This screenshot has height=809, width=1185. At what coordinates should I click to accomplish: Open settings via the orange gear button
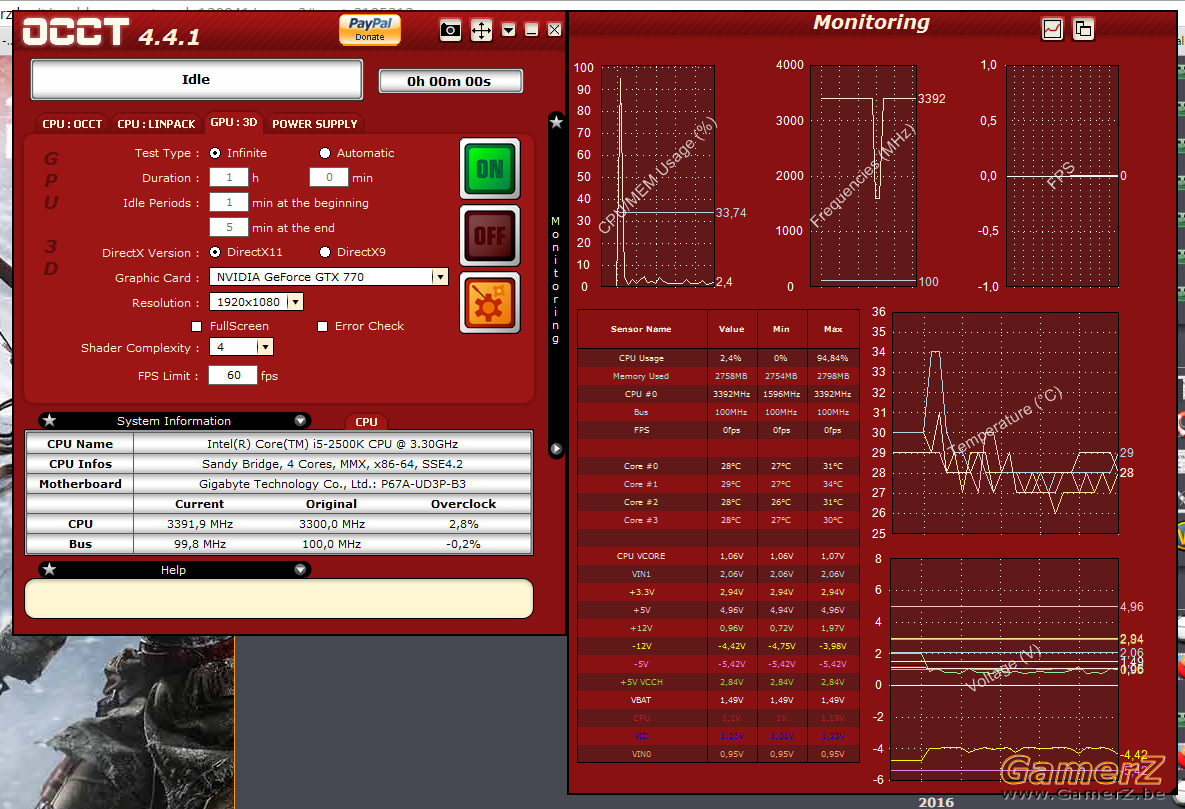[x=490, y=302]
